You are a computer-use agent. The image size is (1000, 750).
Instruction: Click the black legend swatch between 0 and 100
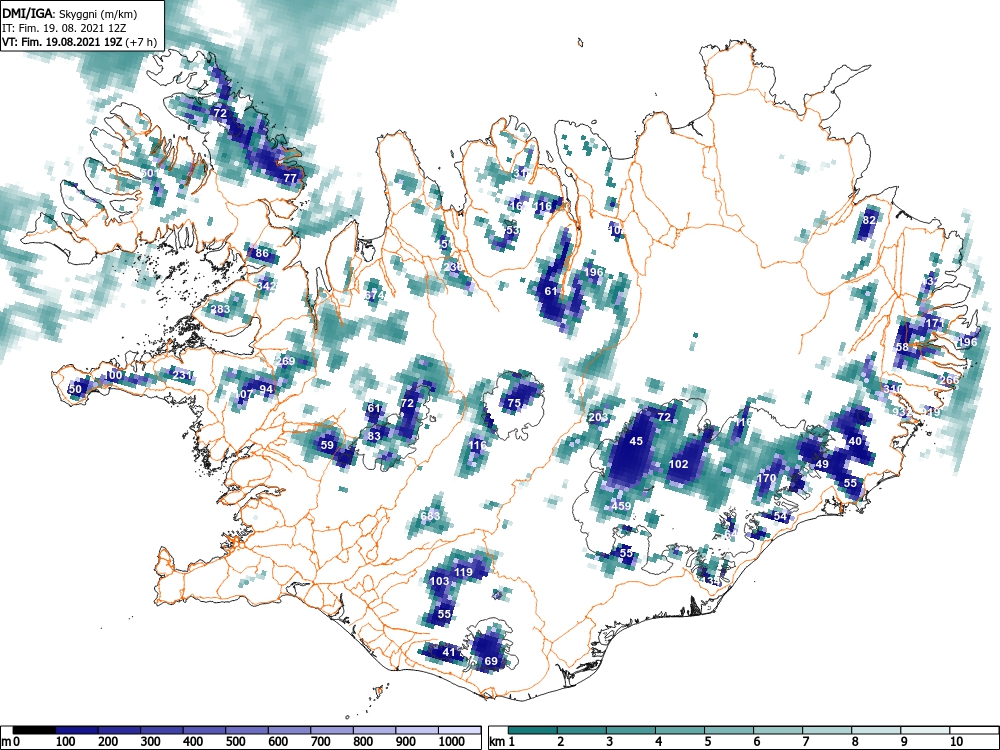[x=34, y=730]
